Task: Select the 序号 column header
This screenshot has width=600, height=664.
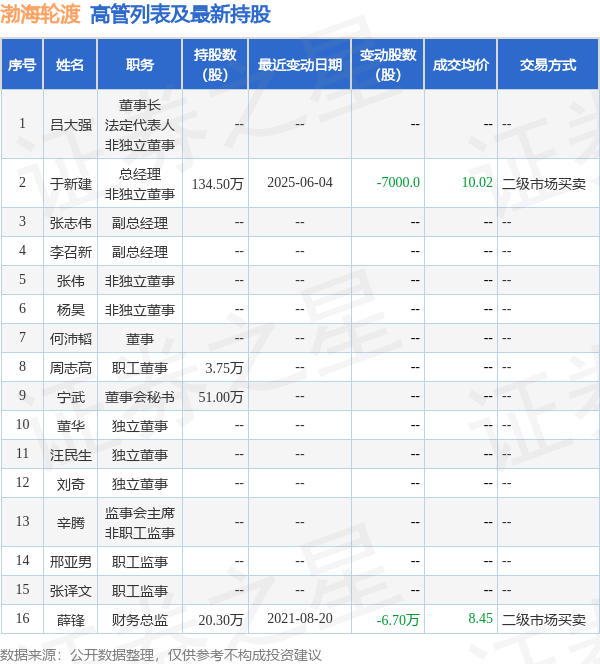Action: (x=22, y=65)
